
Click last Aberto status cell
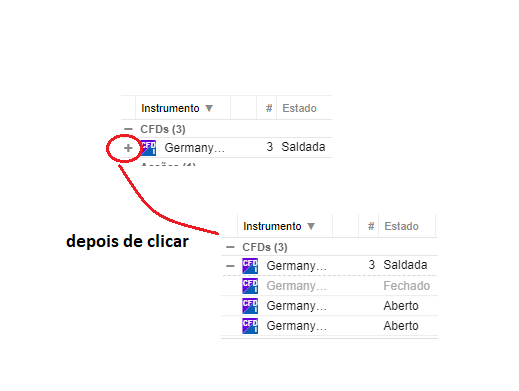click(401, 326)
